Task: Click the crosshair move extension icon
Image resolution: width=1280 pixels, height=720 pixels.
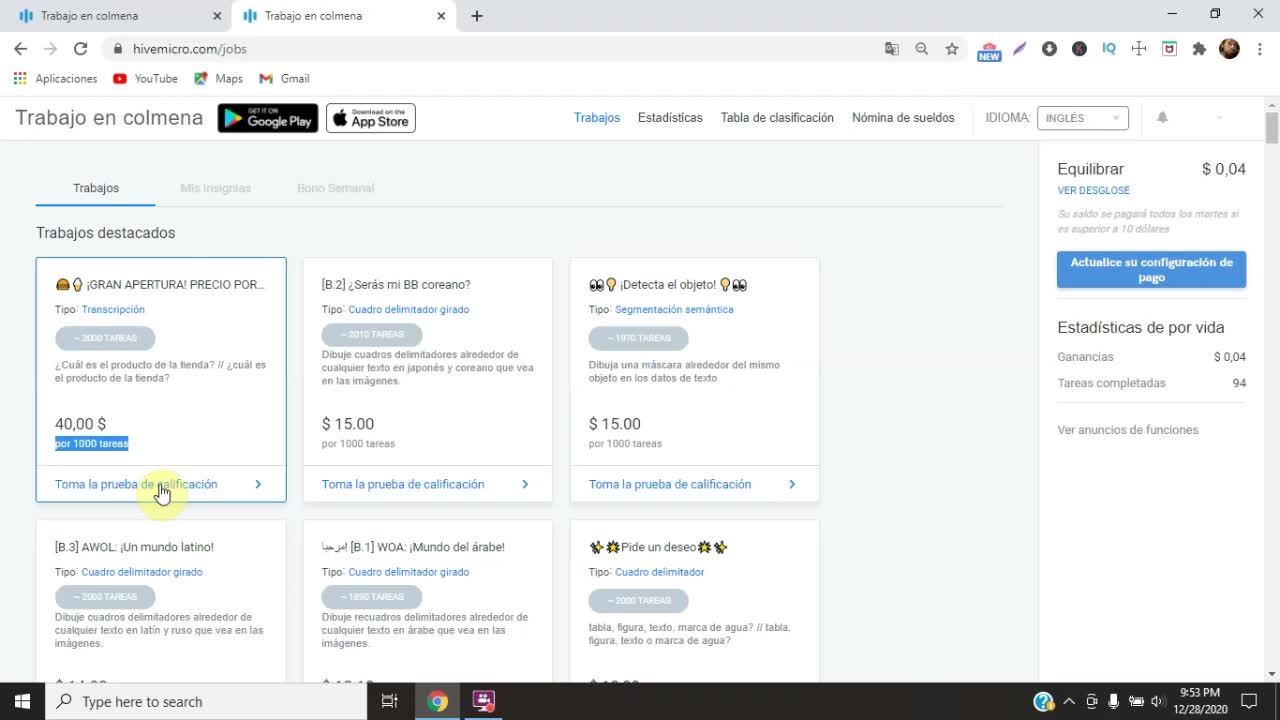Action: 1139,48
